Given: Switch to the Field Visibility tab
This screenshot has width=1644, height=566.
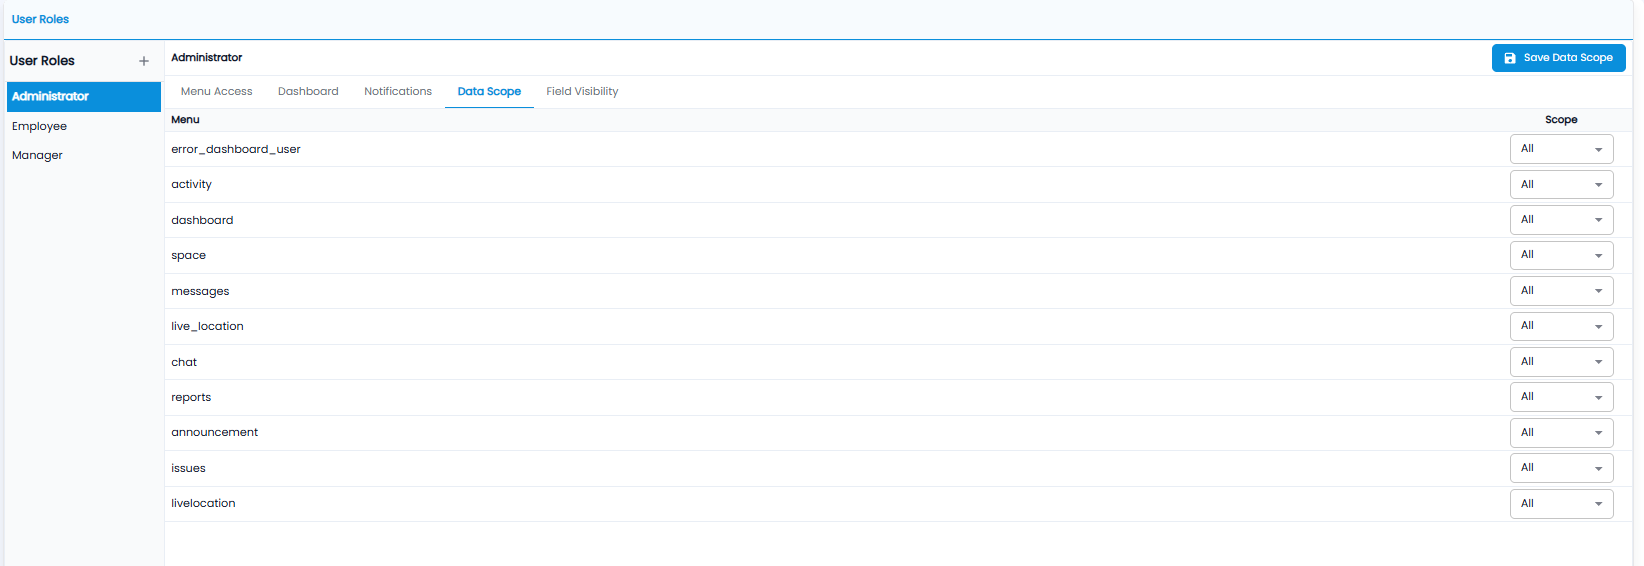Looking at the screenshot, I should coord(582,91).
